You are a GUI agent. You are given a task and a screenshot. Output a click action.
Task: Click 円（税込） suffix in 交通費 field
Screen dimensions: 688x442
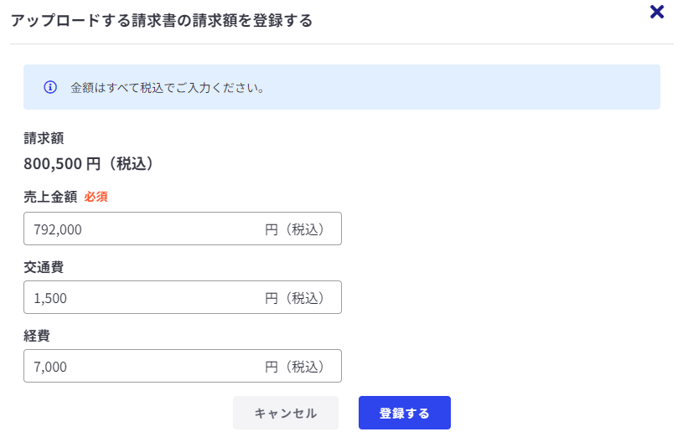[x=295, y=298]
